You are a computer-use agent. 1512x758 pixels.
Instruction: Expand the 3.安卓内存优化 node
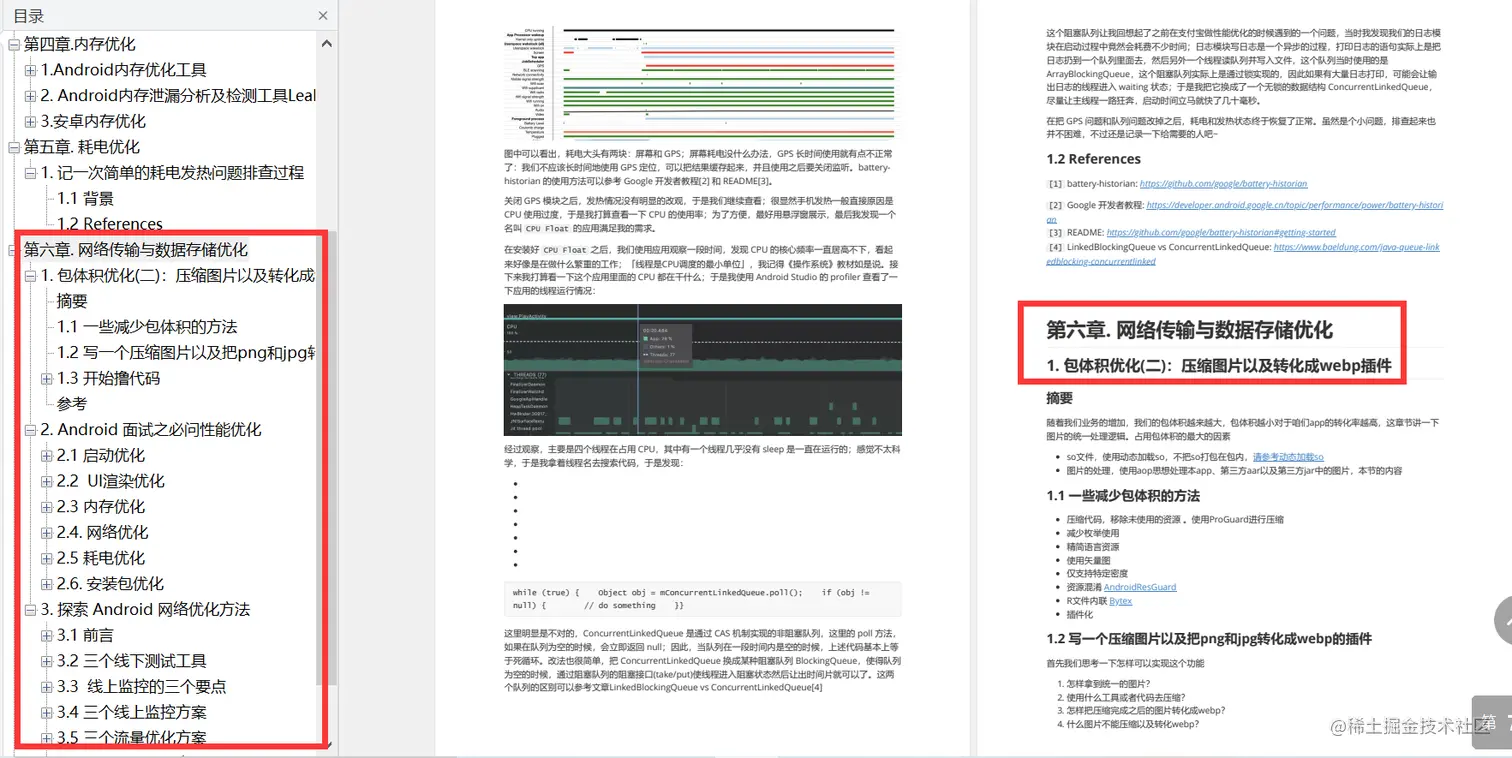[x=30, y=122]
